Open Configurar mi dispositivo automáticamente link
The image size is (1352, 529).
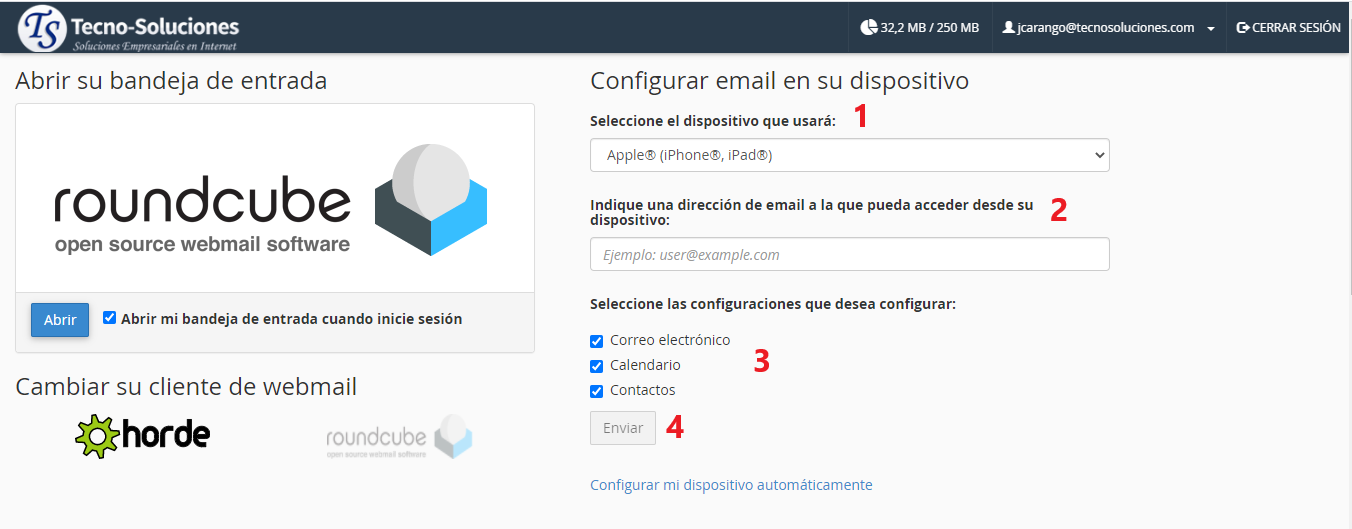(x=731, y=485)
